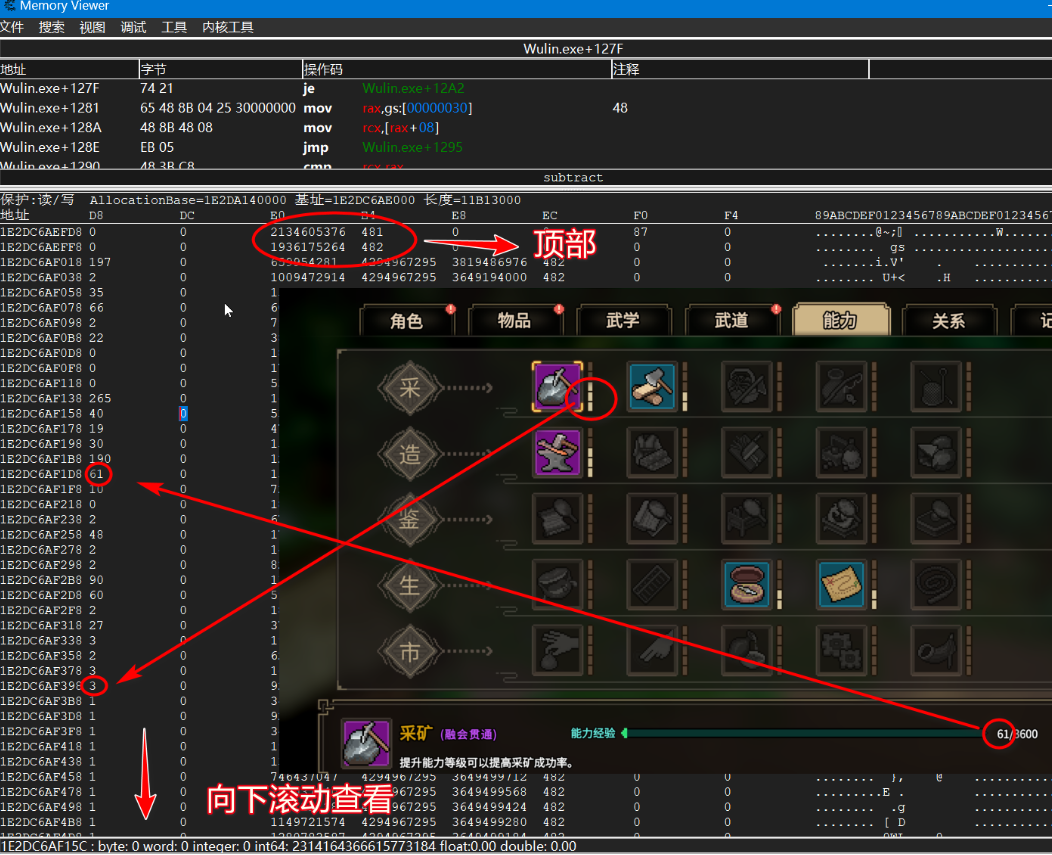Image resolution: width=1052 pixels, height=855 pixels.
Task: Click the 操作码 column header
Action: [x=323, y=69]
